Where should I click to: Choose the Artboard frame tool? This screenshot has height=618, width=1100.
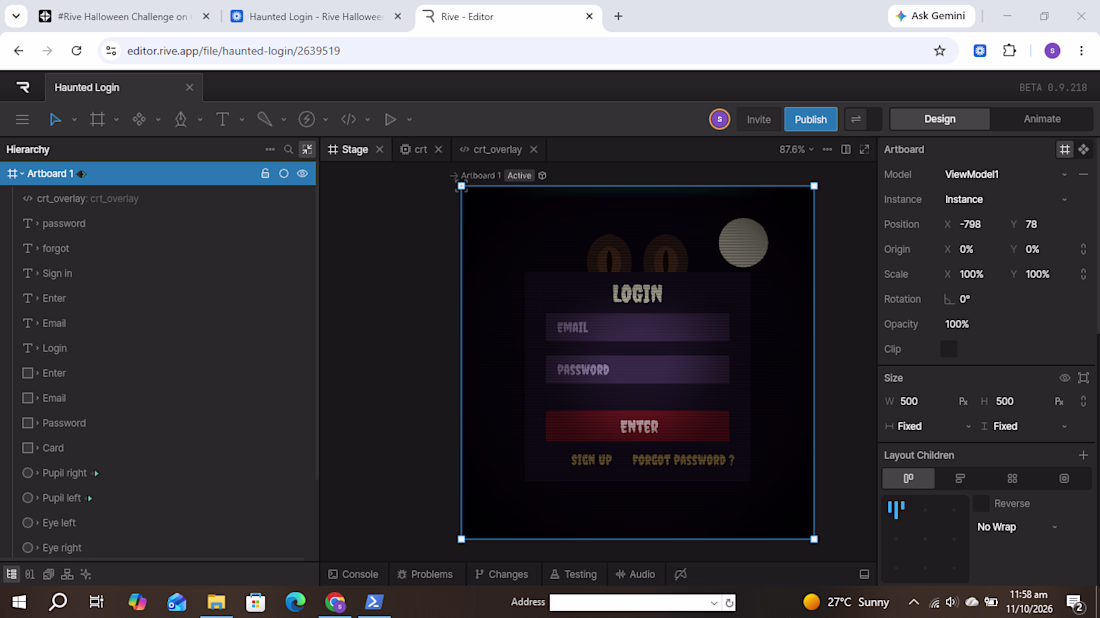[x=97, y=119]
